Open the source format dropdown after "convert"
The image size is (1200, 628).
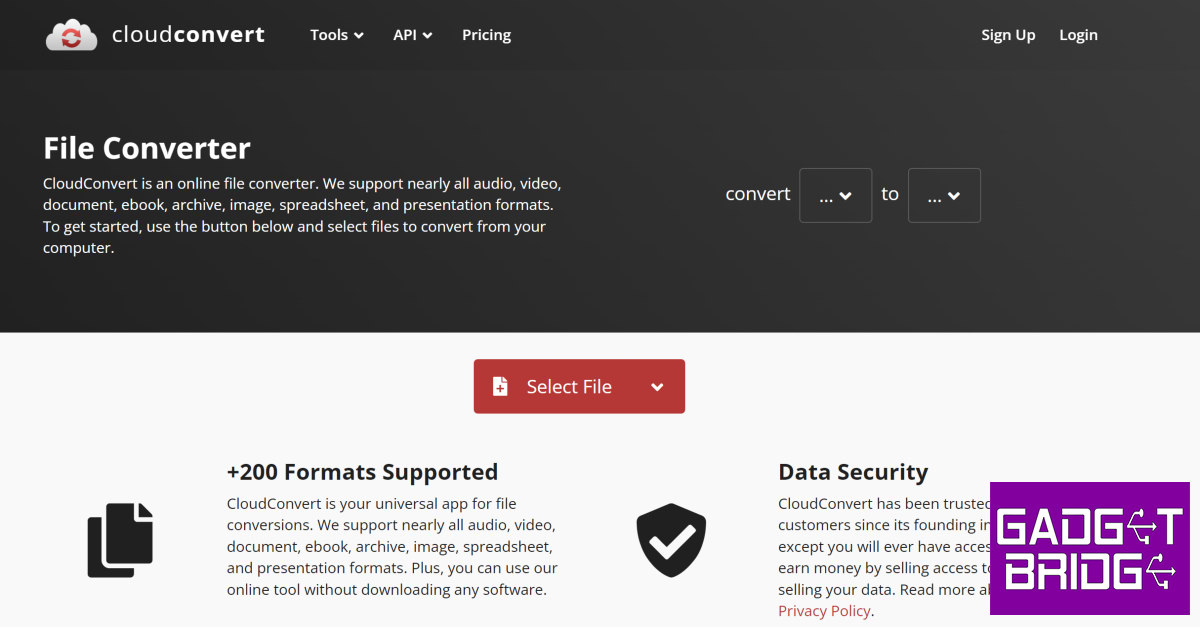click(835, 195)
